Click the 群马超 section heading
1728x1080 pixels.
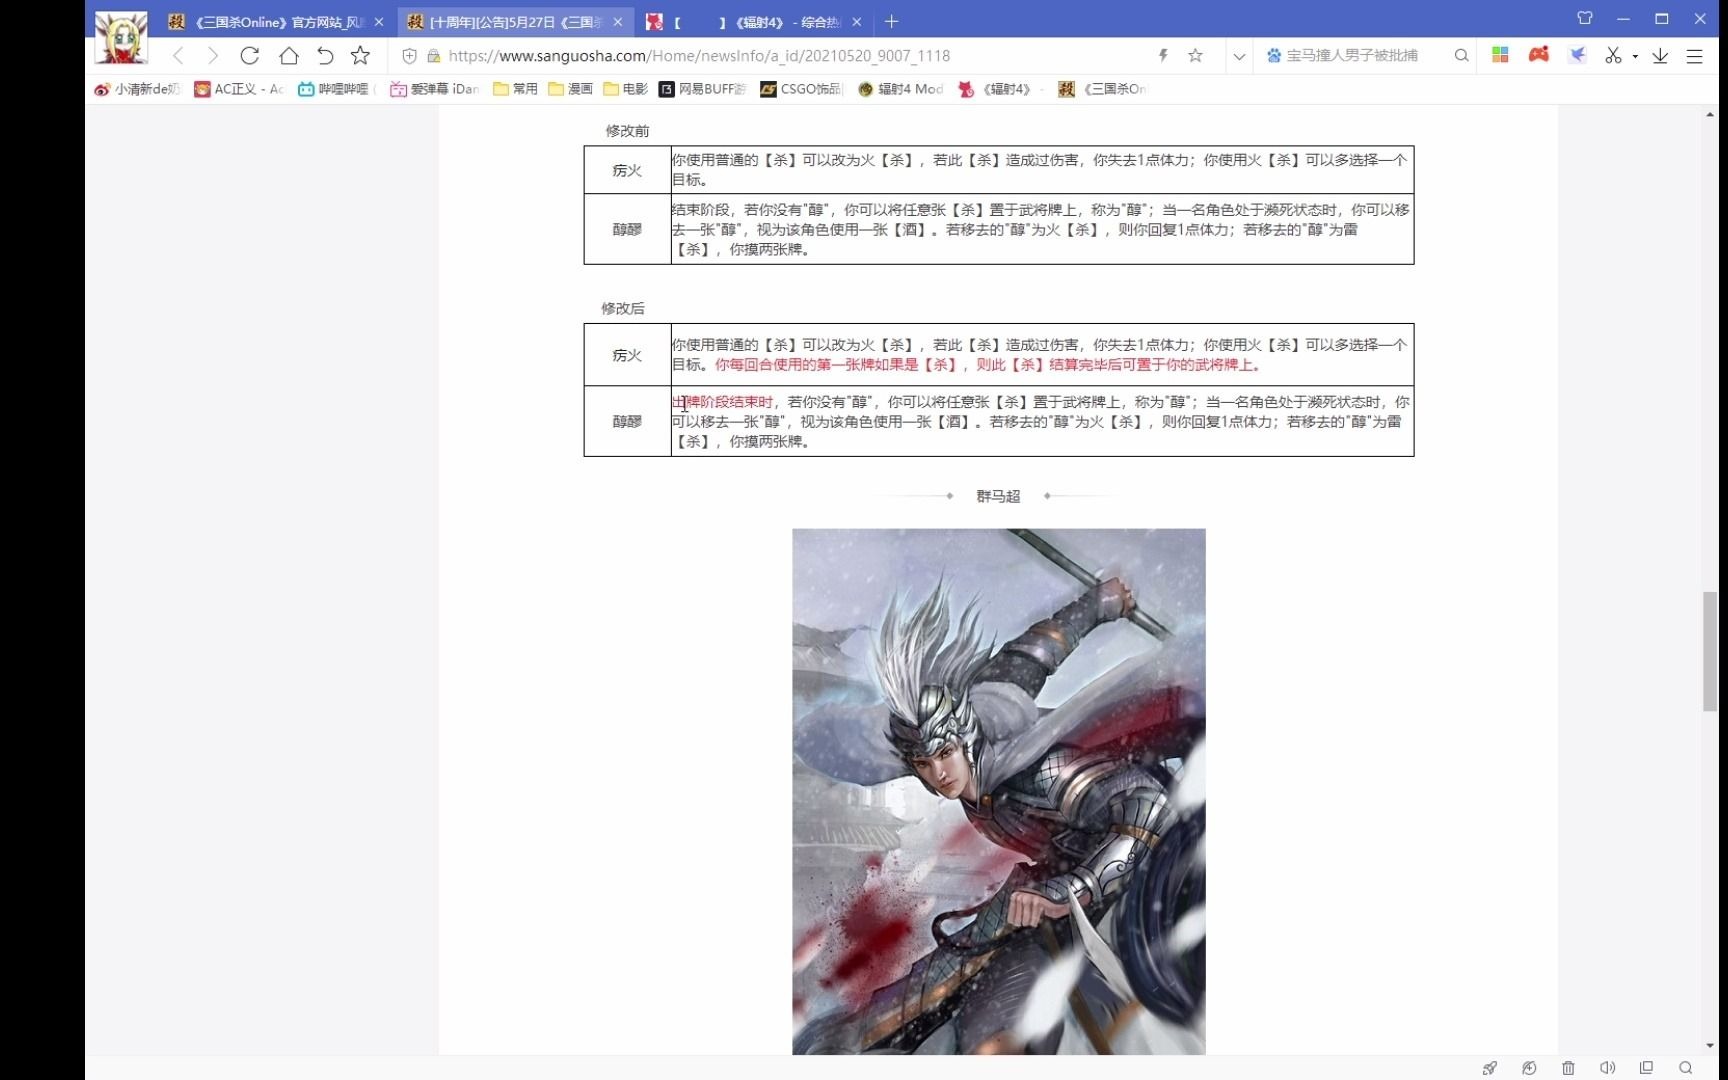[998, 496]
